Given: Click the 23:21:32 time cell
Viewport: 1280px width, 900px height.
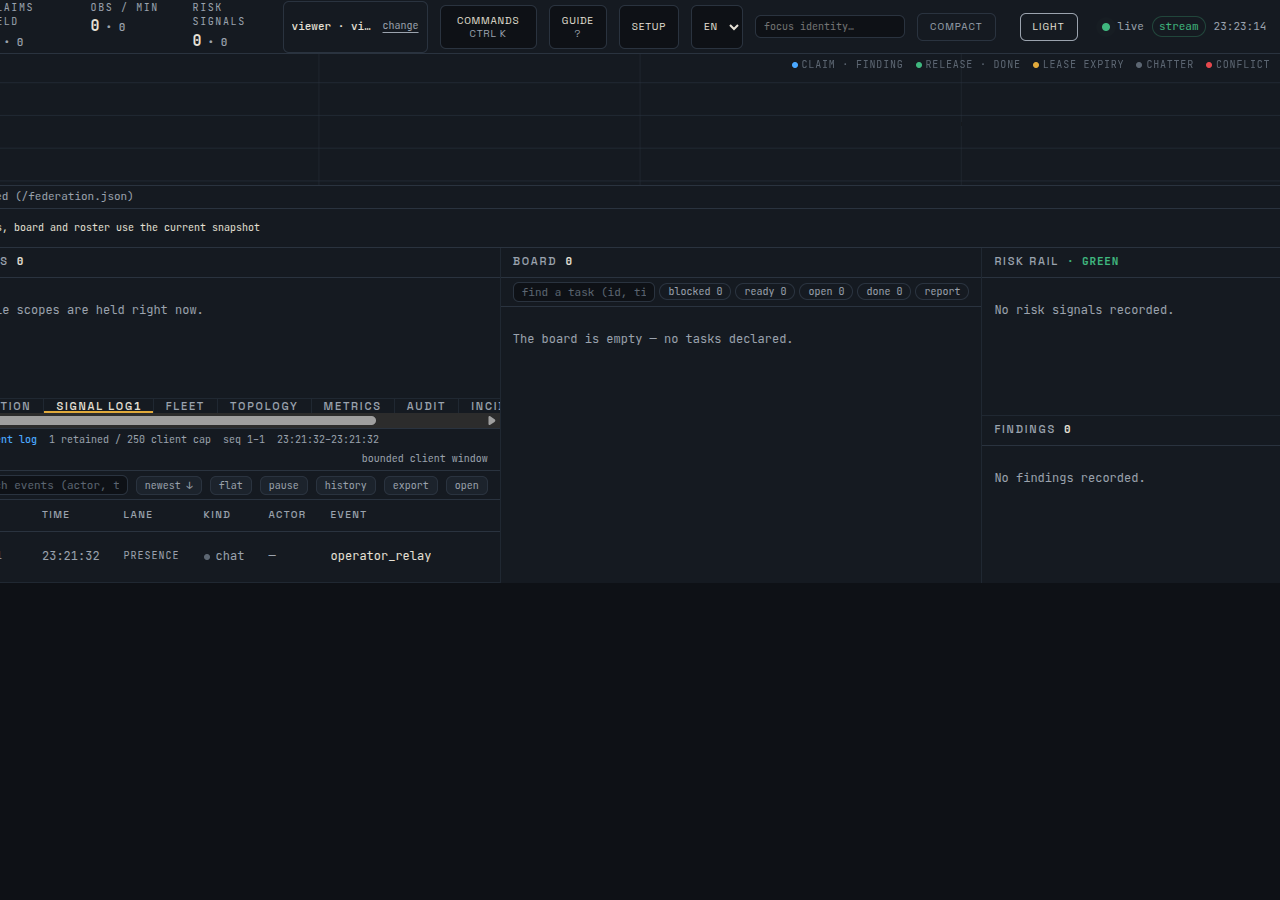Looking at the screenshot, I should tap(71, 556).
